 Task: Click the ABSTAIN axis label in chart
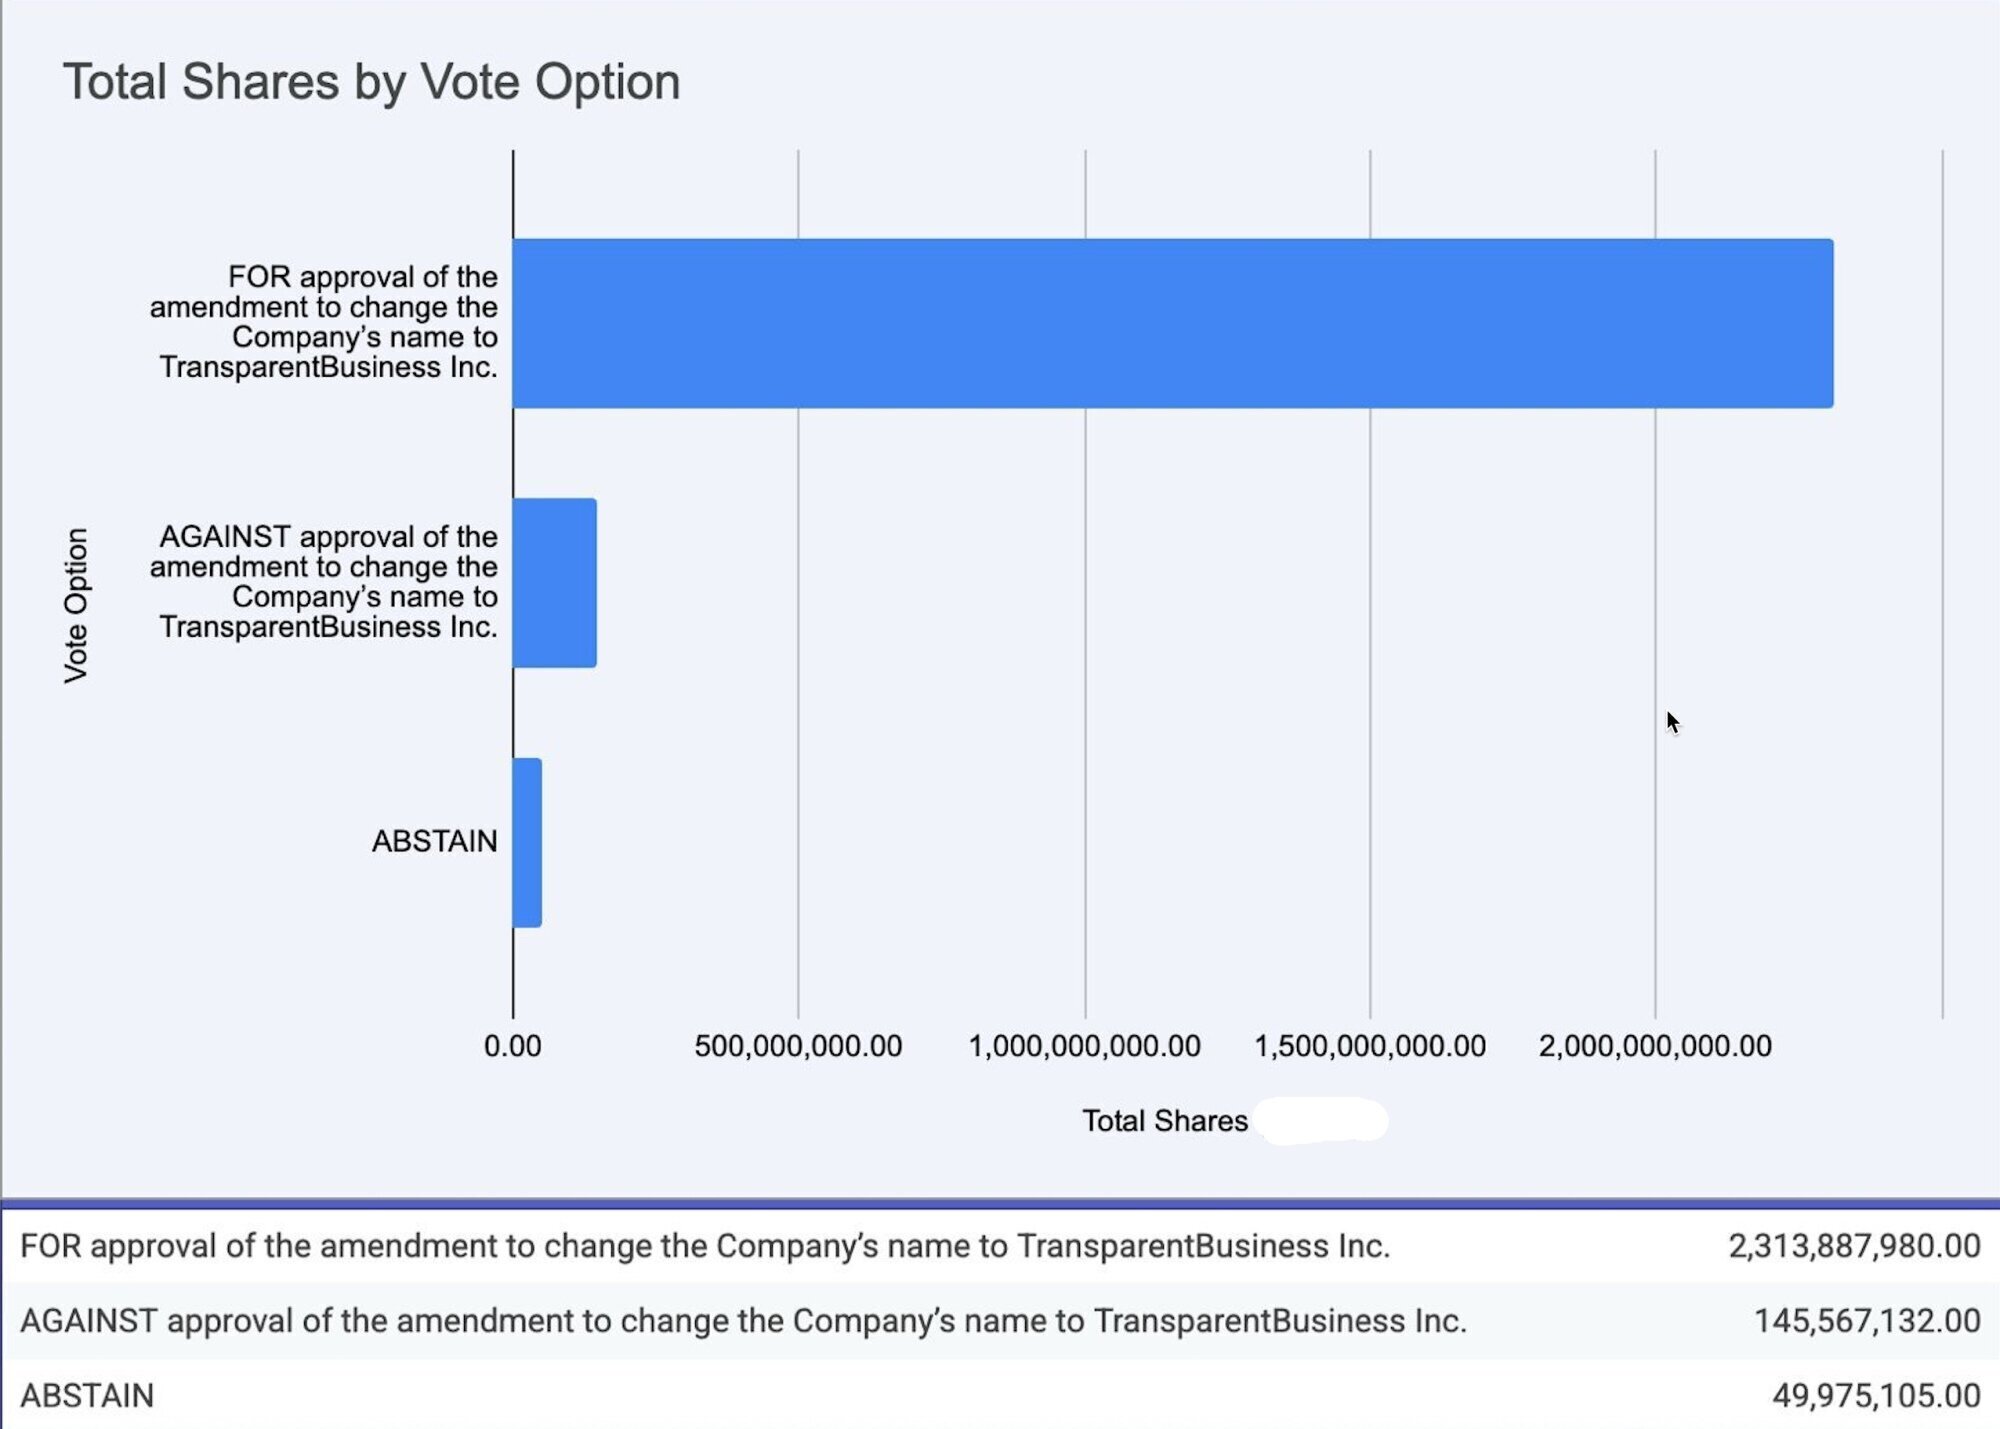click(x=434, y=841)
